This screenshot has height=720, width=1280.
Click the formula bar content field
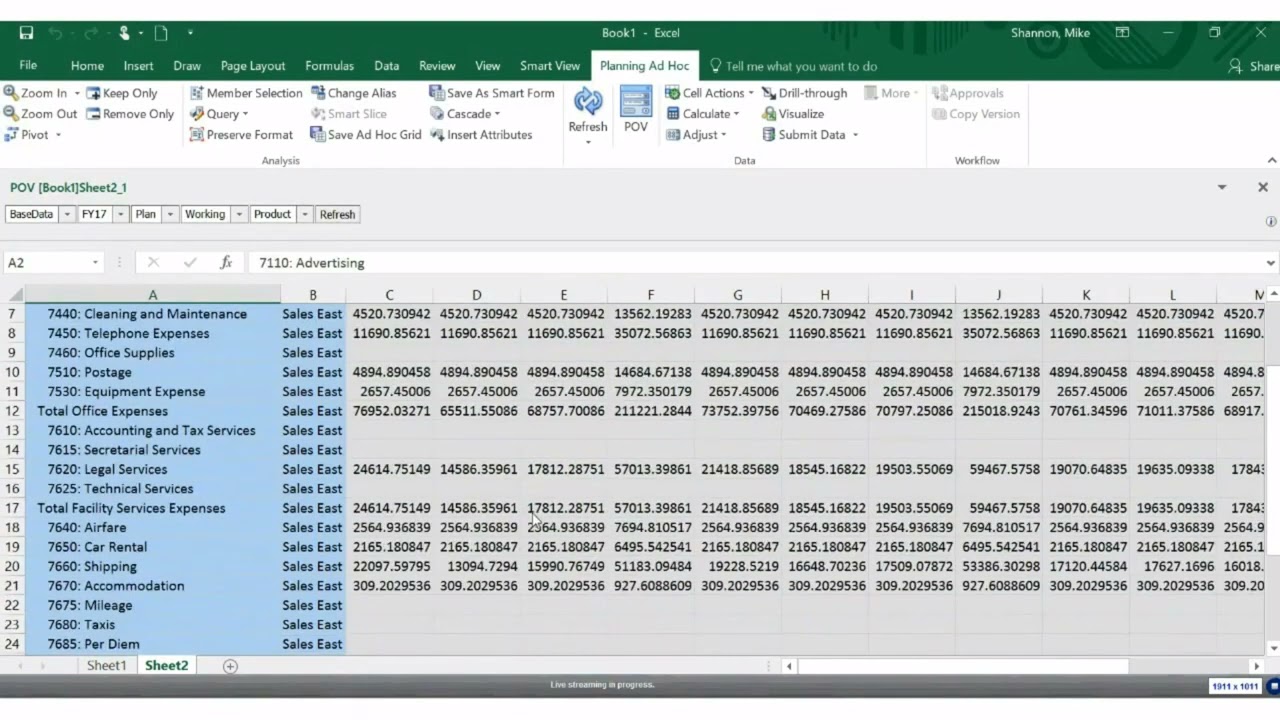coord(755,263)
